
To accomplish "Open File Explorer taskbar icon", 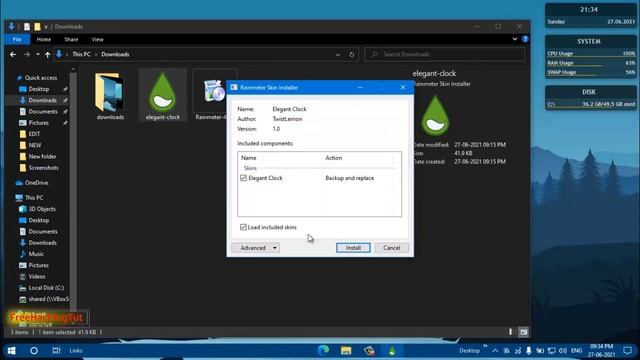I will pos(346,351).
